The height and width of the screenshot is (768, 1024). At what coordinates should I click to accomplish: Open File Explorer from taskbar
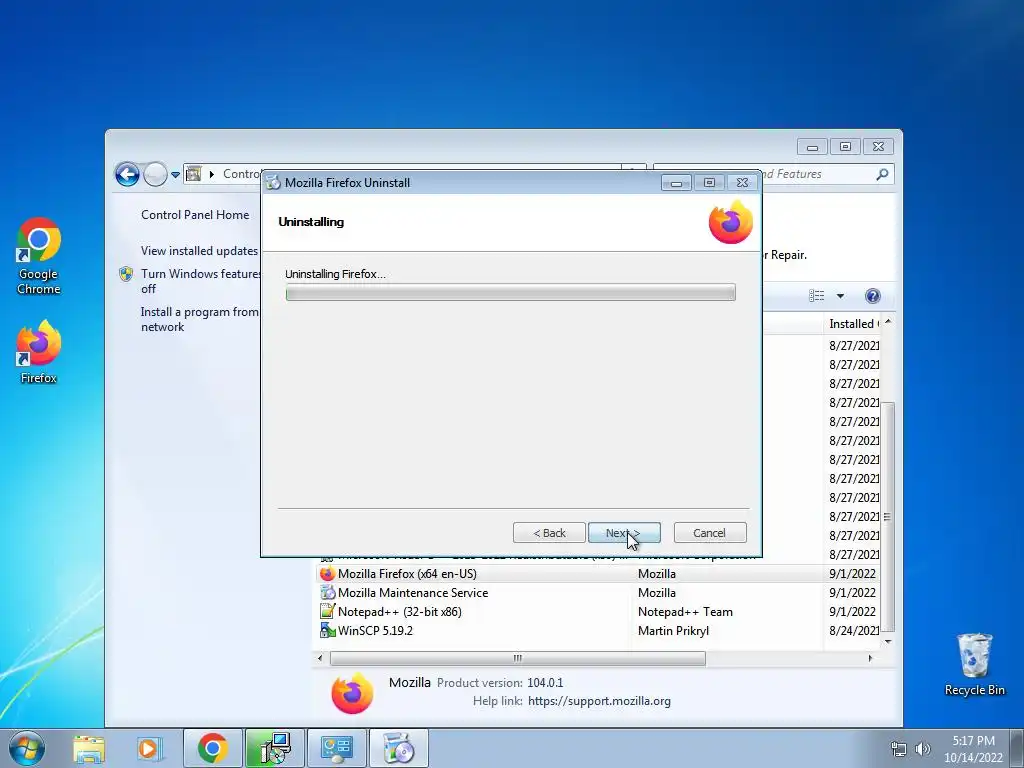[88, 748]
